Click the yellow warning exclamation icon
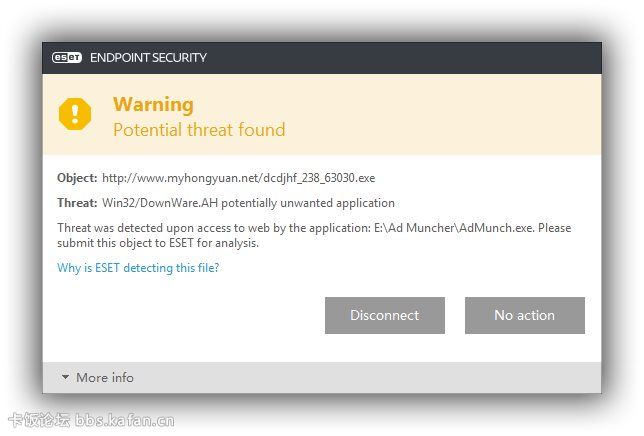Viewport: 644px width, 436px height. point(75,113)
